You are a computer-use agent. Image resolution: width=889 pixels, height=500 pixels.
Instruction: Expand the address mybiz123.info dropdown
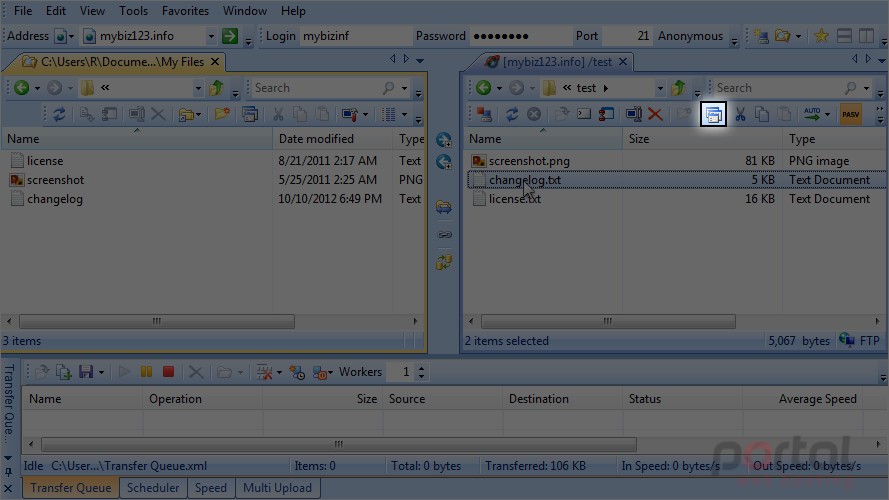pos(211,36)
